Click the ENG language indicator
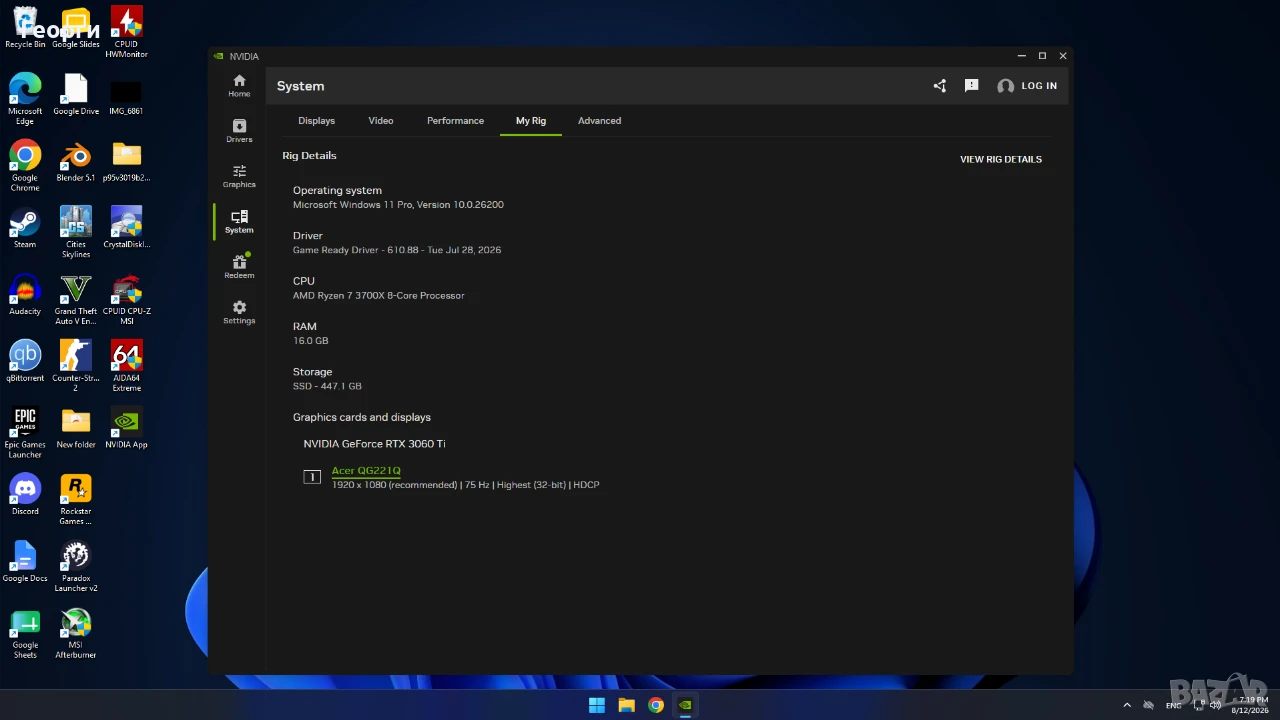The height and width of the screenshot is (720, 1280). click(x=1174, y=705)
